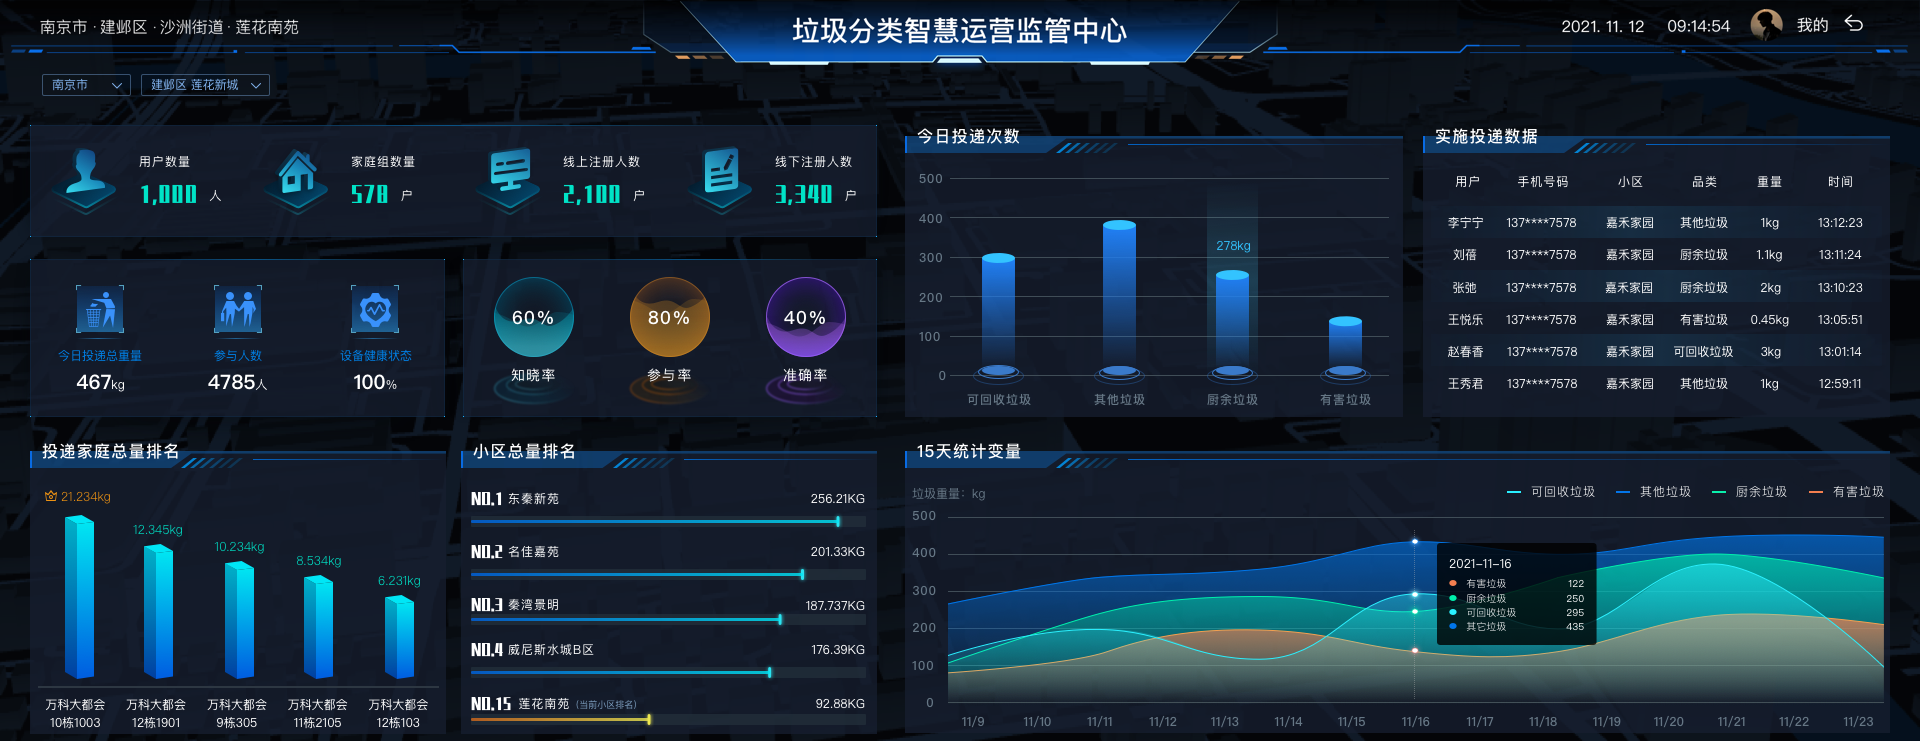1920x741 pixels.
Task: Click the offline registration notepad icon
Action: coord(721,178)
